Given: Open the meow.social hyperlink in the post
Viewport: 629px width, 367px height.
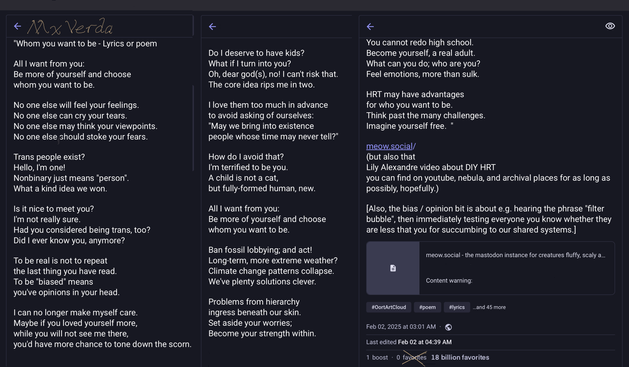Looking at the screenshot, I should pyautogui.click(x=391, y=146).
